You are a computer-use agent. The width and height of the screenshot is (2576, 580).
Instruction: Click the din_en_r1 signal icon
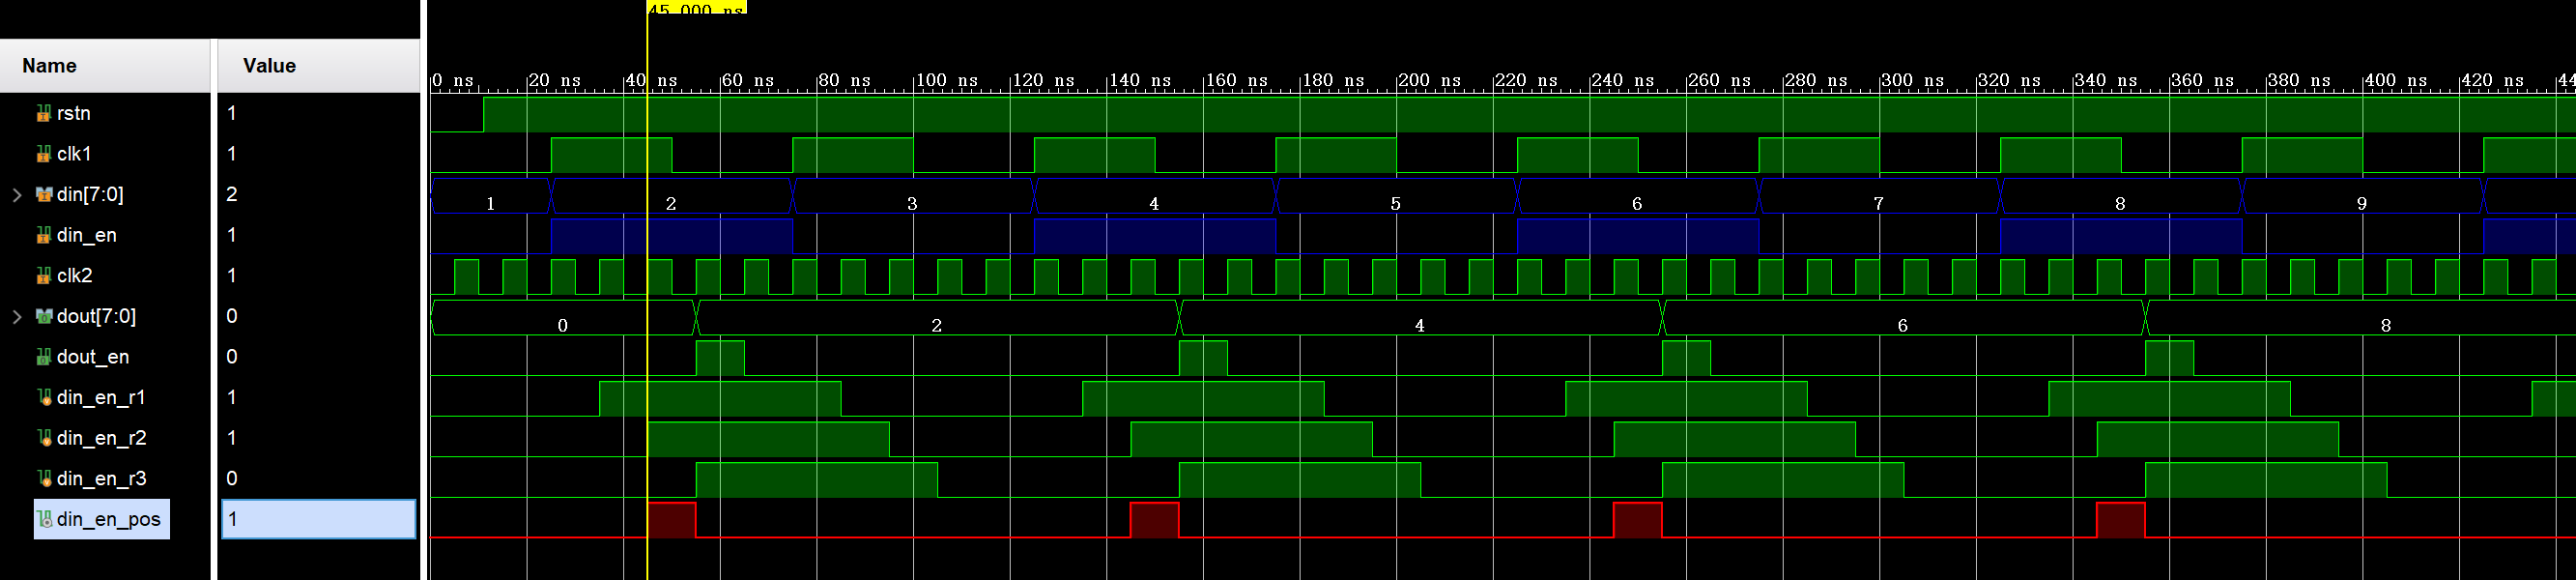pyautogui.click(x=43, y=397)
